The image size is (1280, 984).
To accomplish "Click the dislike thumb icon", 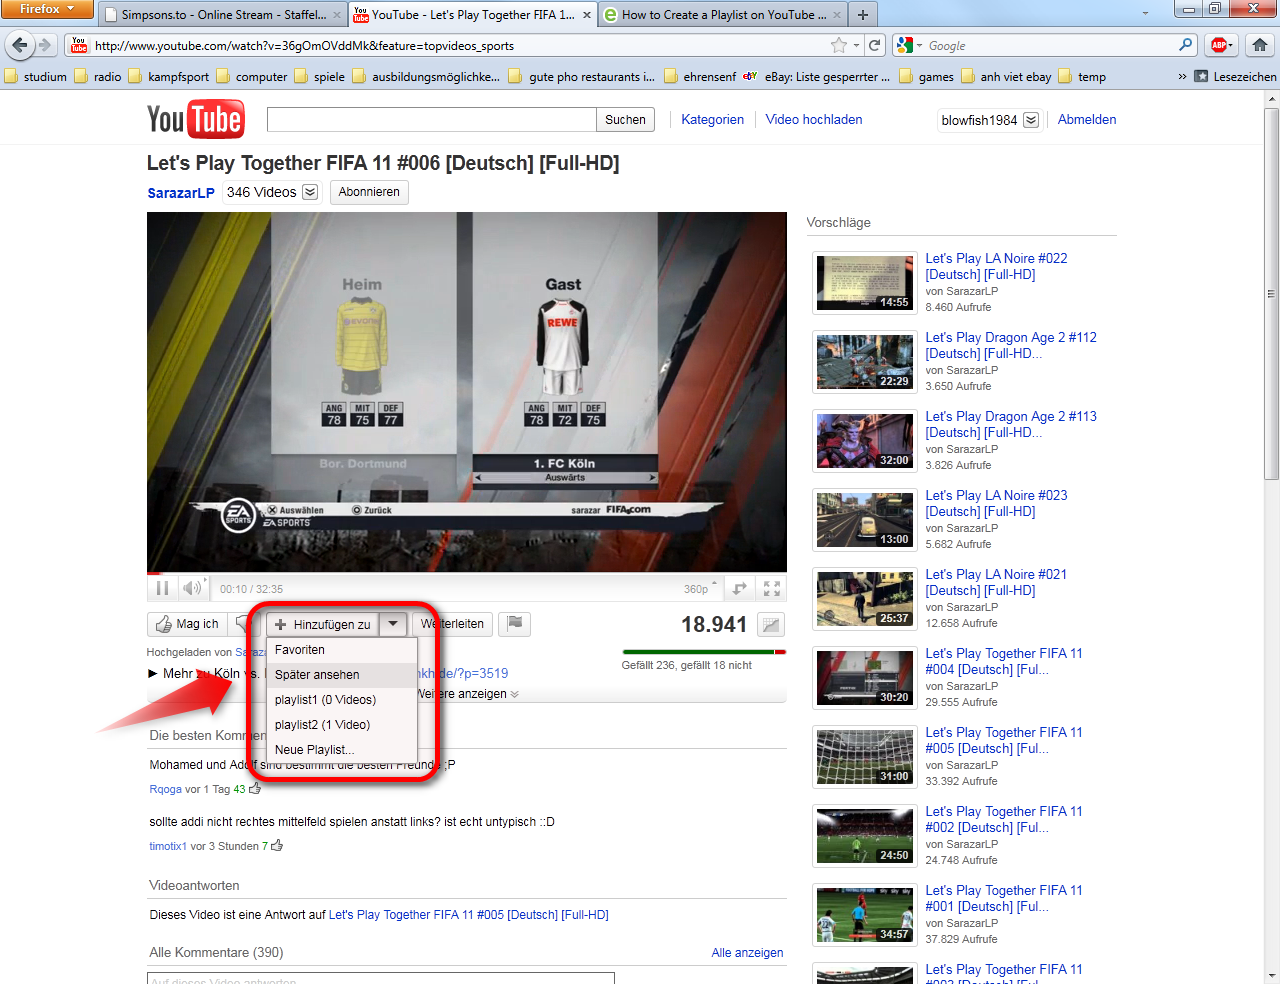I will [240, 623].
